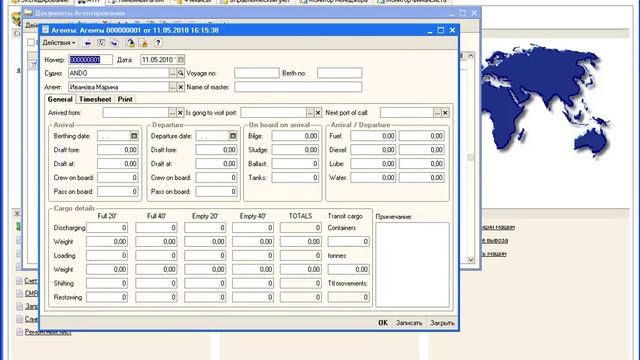Switch to the Timesheet tab
This screenshot has height=360, width=640.
(95, 99)
